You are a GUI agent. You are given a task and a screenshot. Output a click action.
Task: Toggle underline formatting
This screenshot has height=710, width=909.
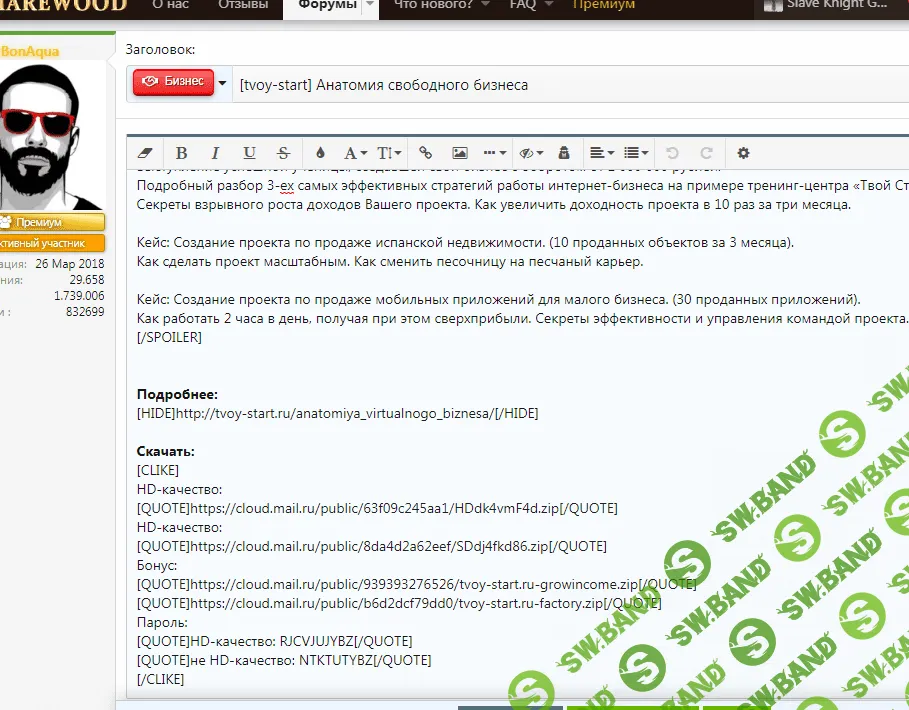(249, 153)
